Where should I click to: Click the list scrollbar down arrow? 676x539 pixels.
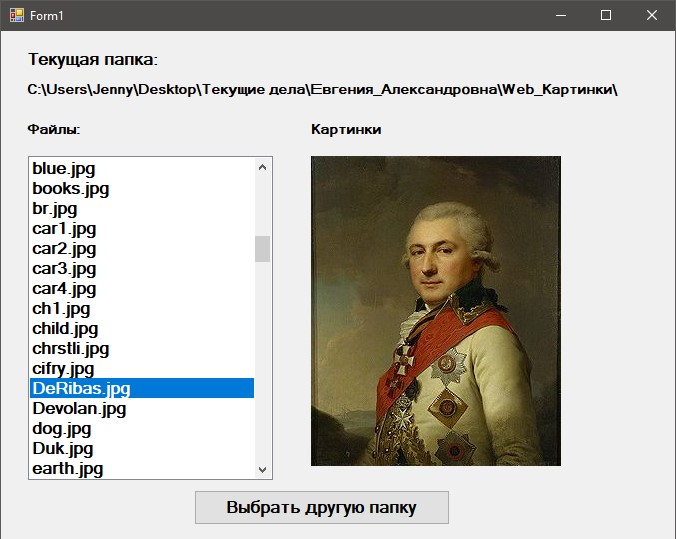263,469
